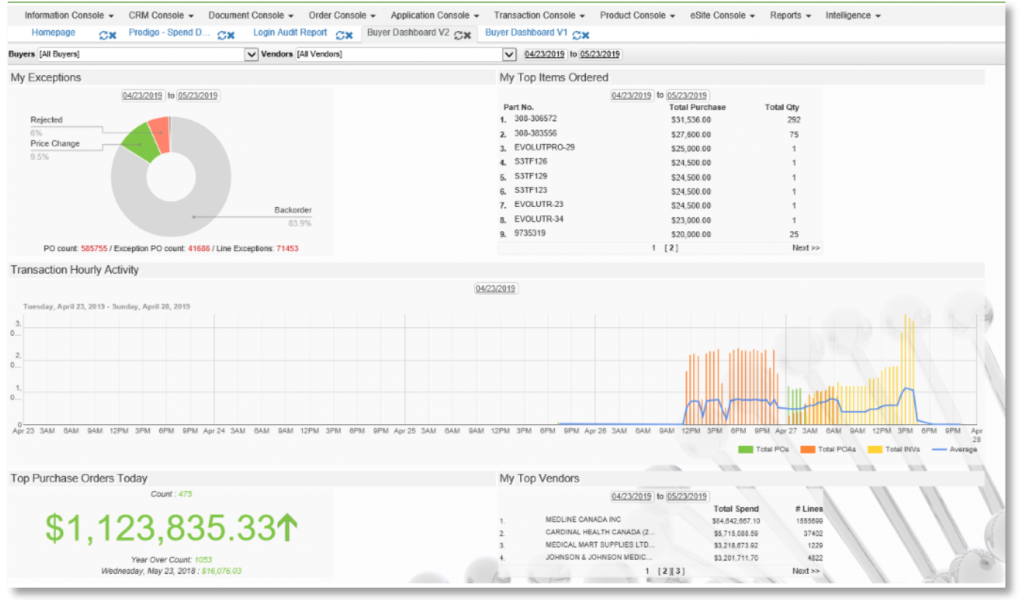Refresh the Buyer Dashboard V2 tab

(x=458, y=35)
